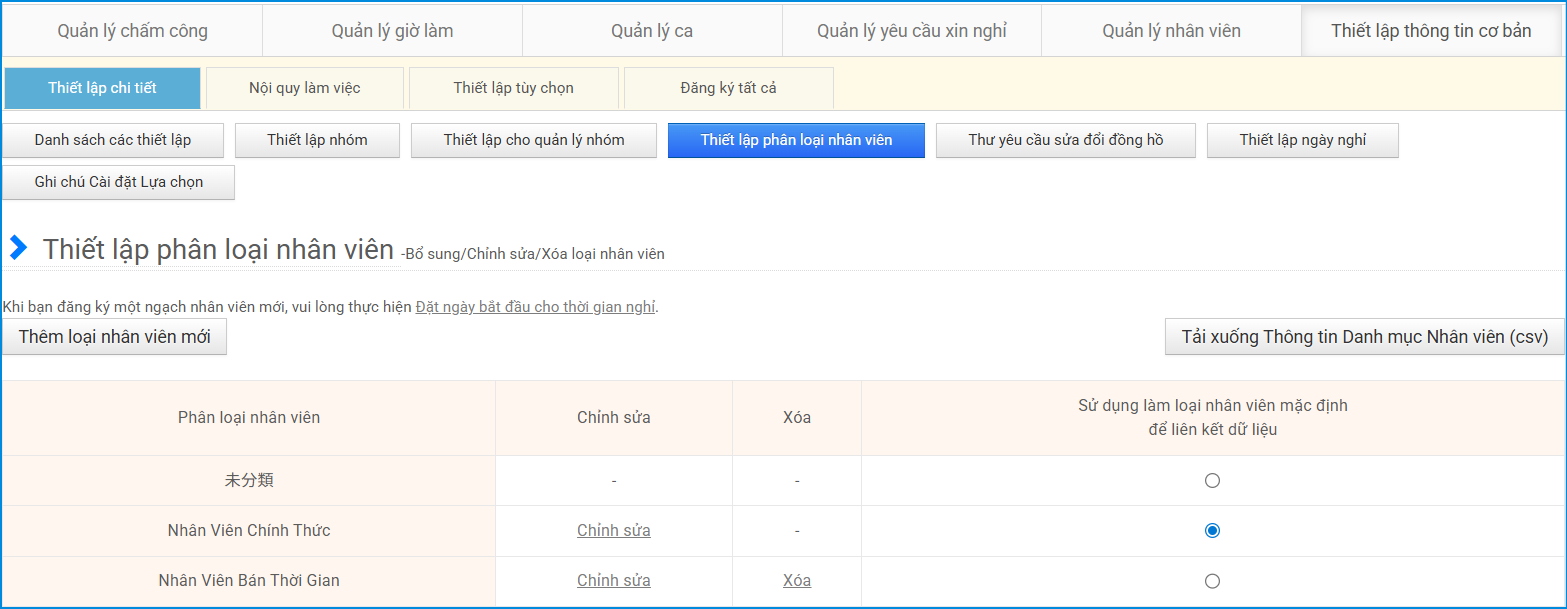Select Thiết lập thông tin cơ bản tab
Image resolution: width=1567 pixels, height=609 pixels.
[x=1431, y=31]
